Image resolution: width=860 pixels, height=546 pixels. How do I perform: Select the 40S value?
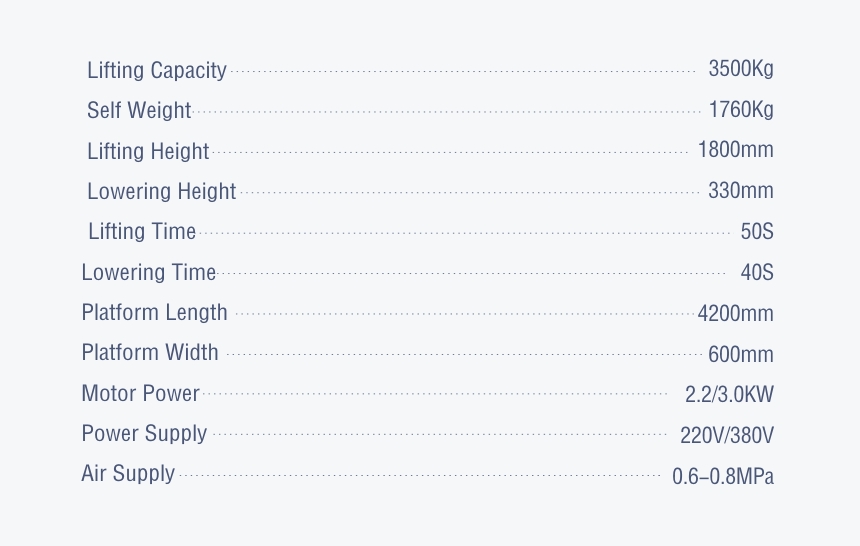coord(757,272)
